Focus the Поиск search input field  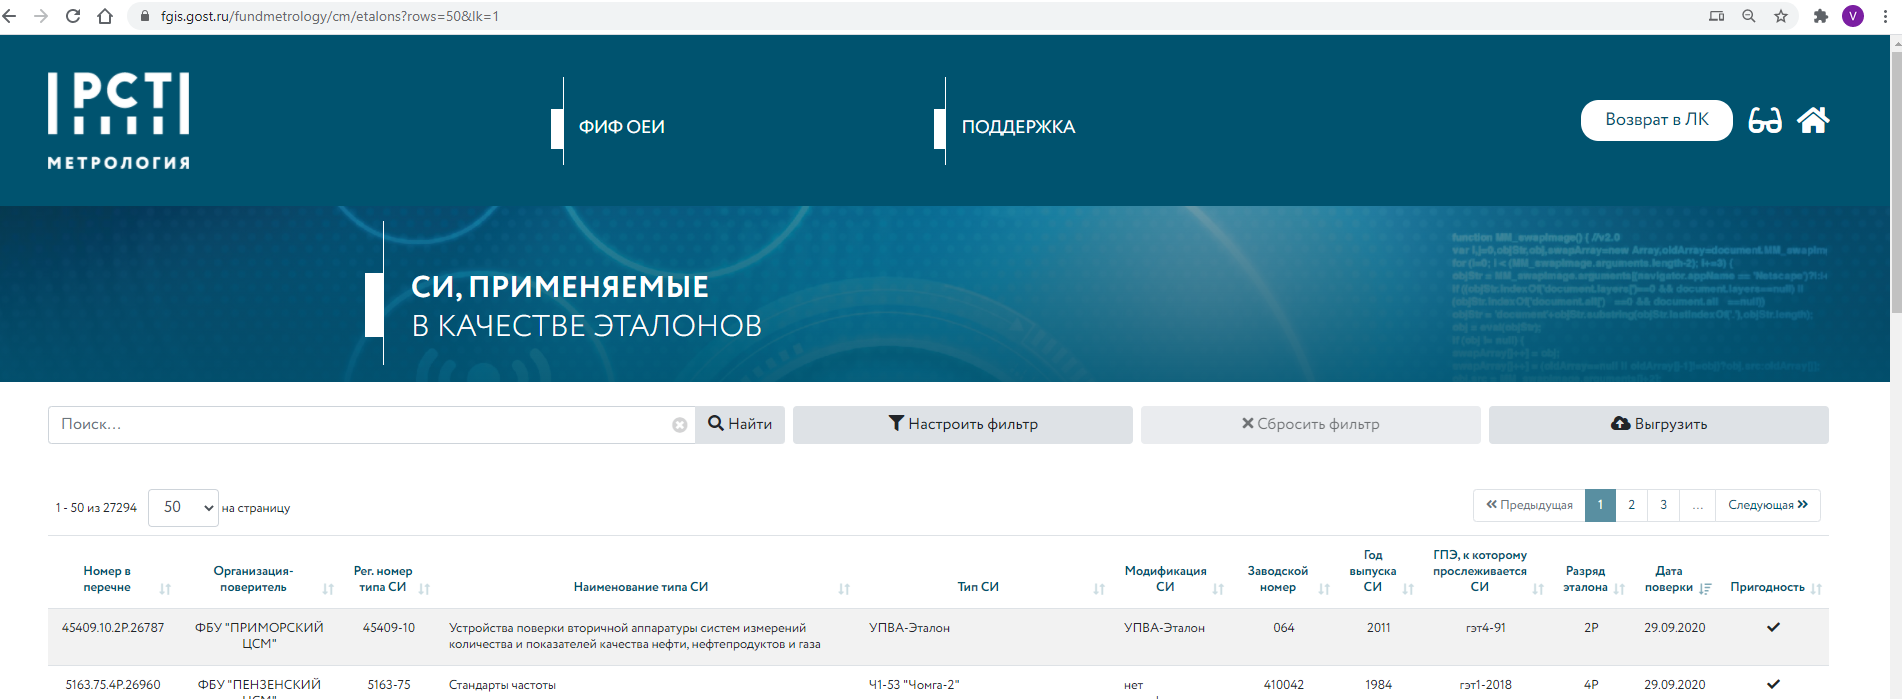click(x=360, y=425)
